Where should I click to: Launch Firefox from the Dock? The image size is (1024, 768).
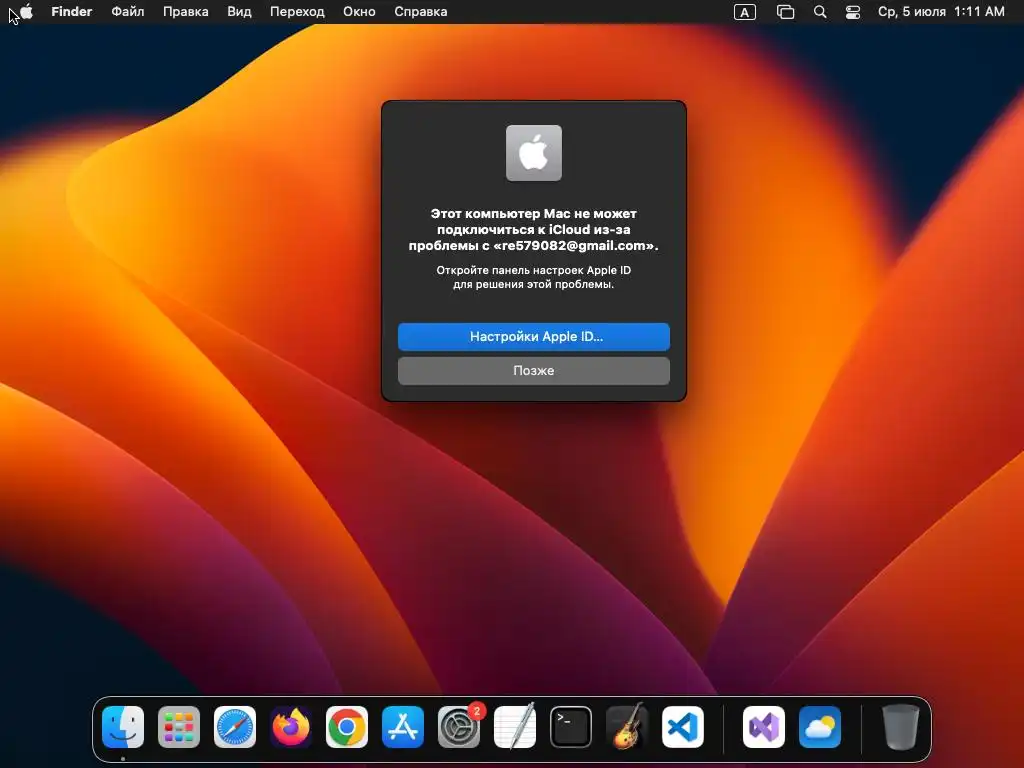pyautogui.click(x=291, y=727)
